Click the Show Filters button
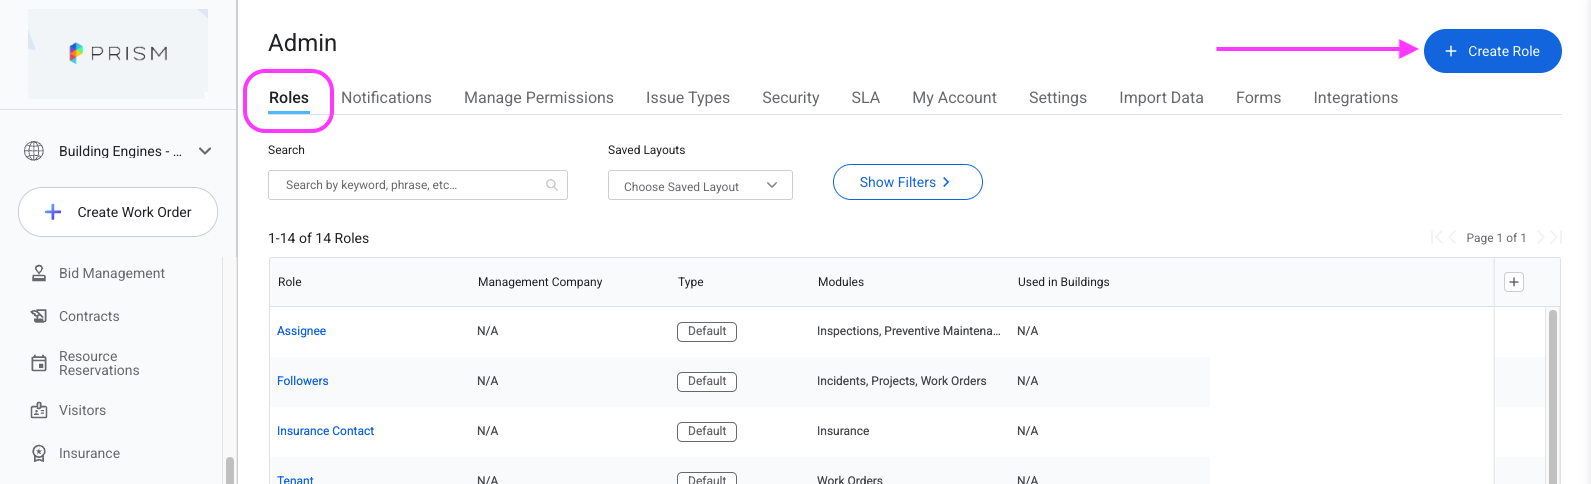 pyautogui.click(x=908, y=182)
